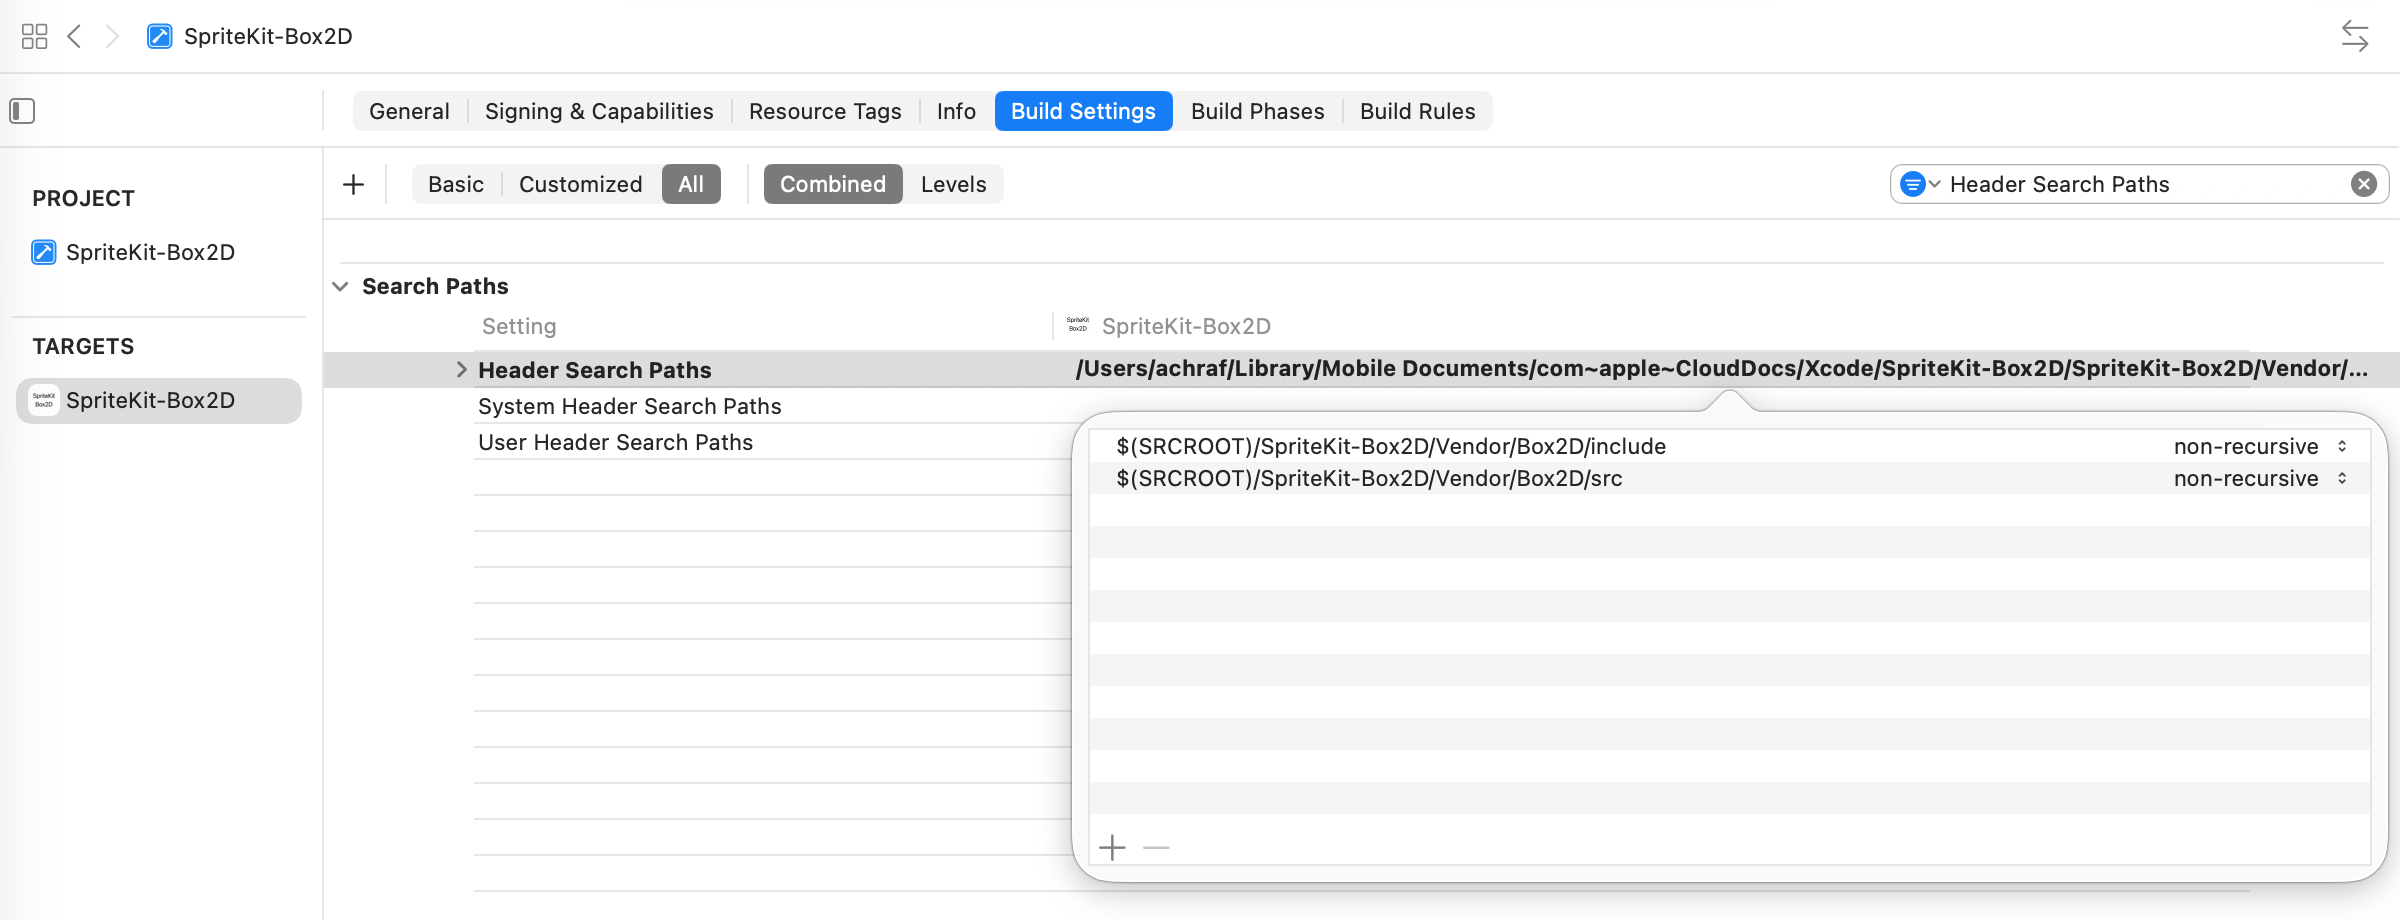
Task: Click the SpriteKit-Box2D project icon in breadcrumb
Action: tap(159, 37)
